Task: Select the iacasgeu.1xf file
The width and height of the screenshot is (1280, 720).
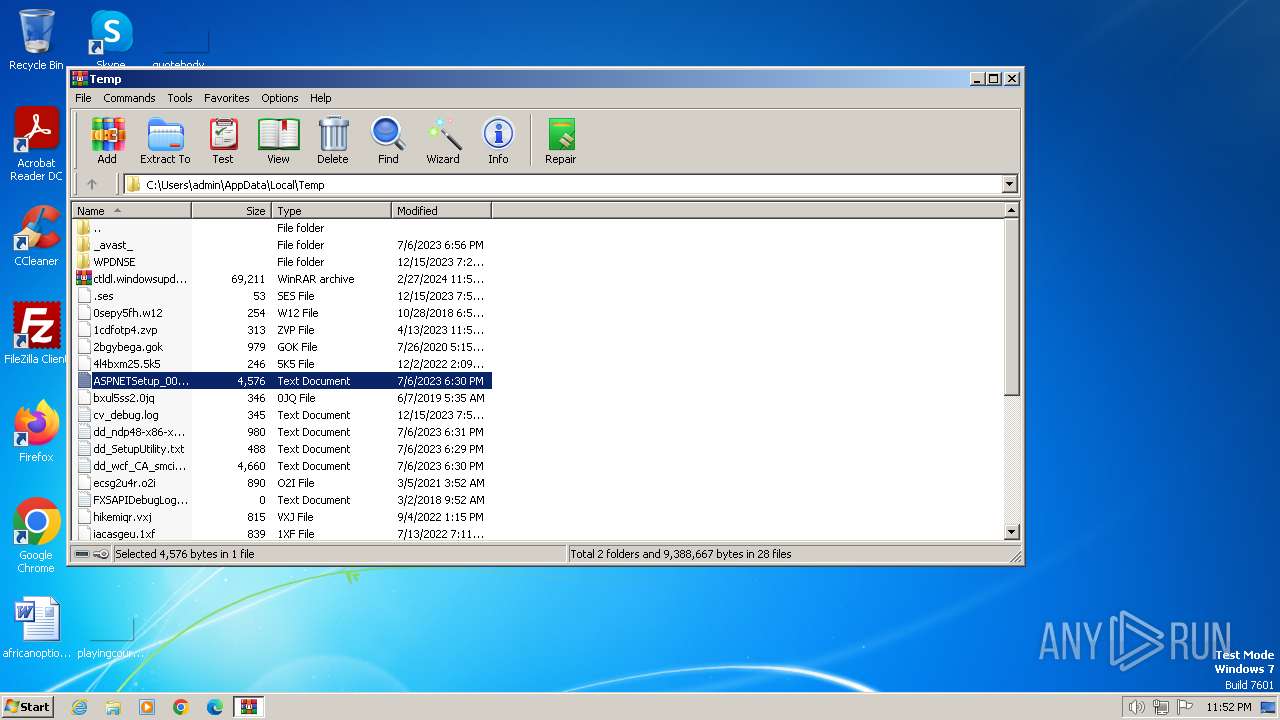Action: pyautogui.click(x=282, y=534)
